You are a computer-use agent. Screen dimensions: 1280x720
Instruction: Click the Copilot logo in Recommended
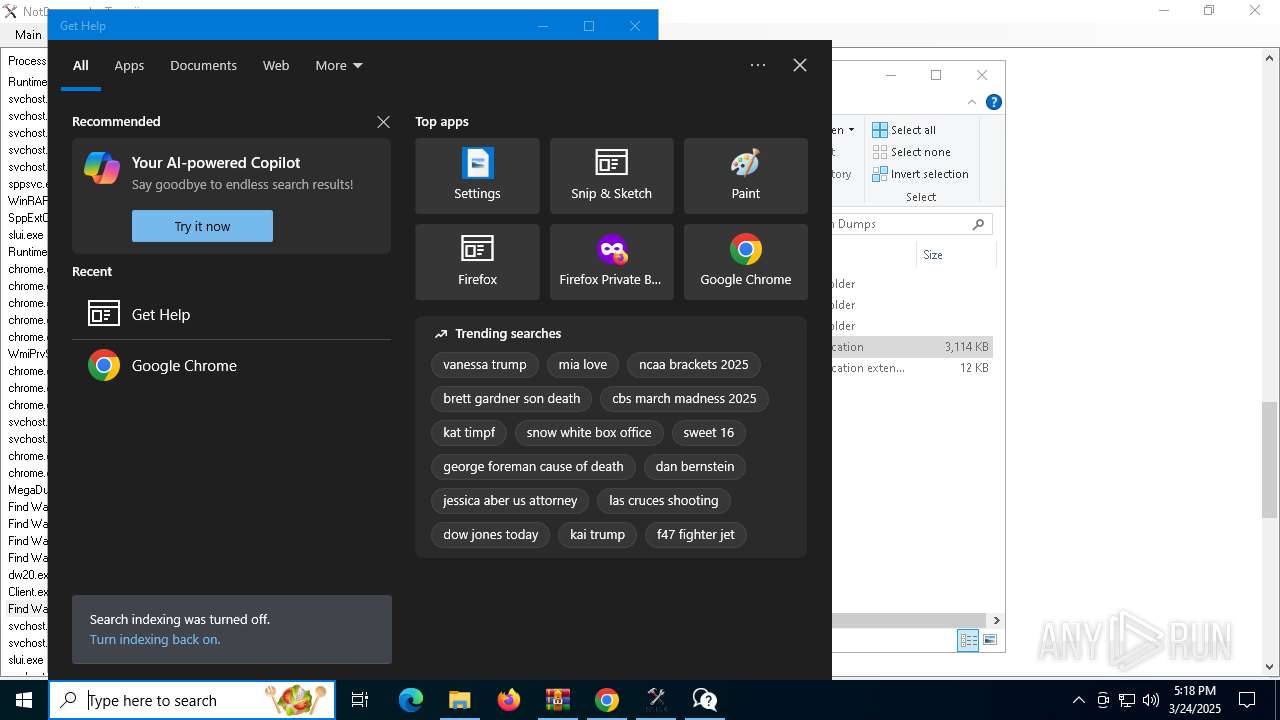click(x=102, y=168)
